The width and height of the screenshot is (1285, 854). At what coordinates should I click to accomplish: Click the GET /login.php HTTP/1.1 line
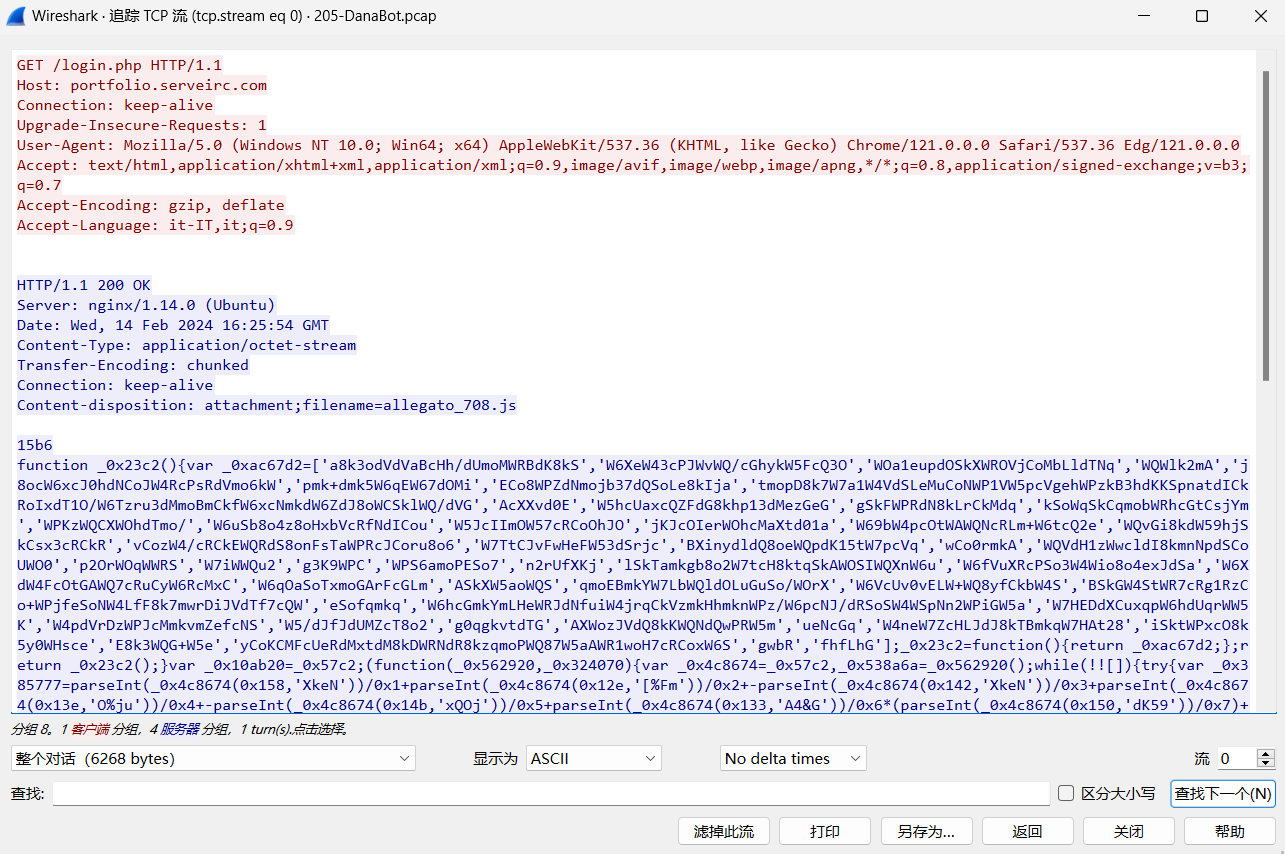tap(119, 65)
